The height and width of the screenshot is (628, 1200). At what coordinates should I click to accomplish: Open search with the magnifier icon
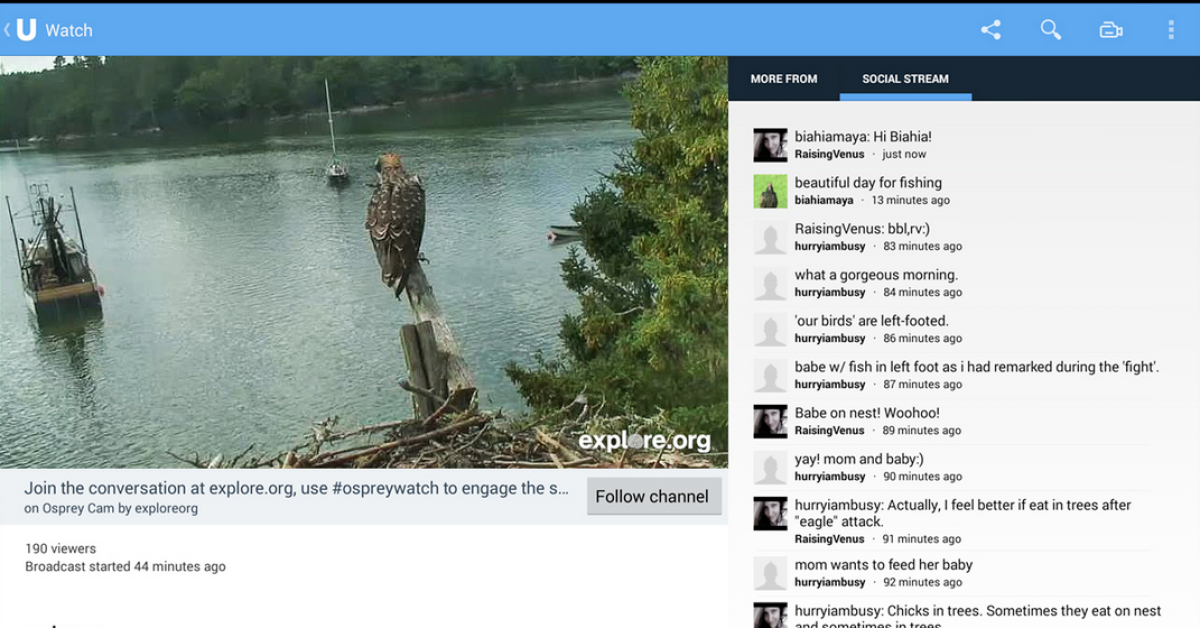(1050, 30)
